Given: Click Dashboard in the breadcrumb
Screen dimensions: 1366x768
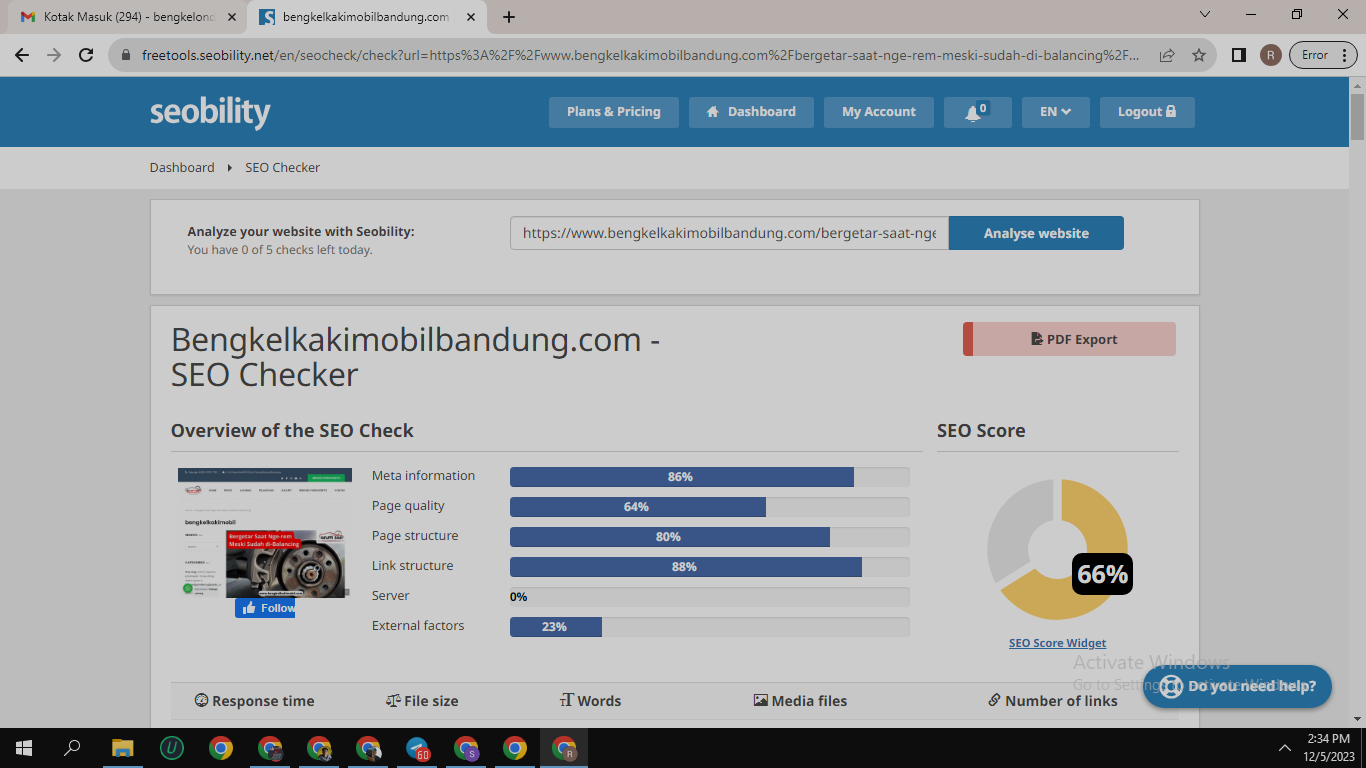Looking at the screenshot, I should point(182,167).
